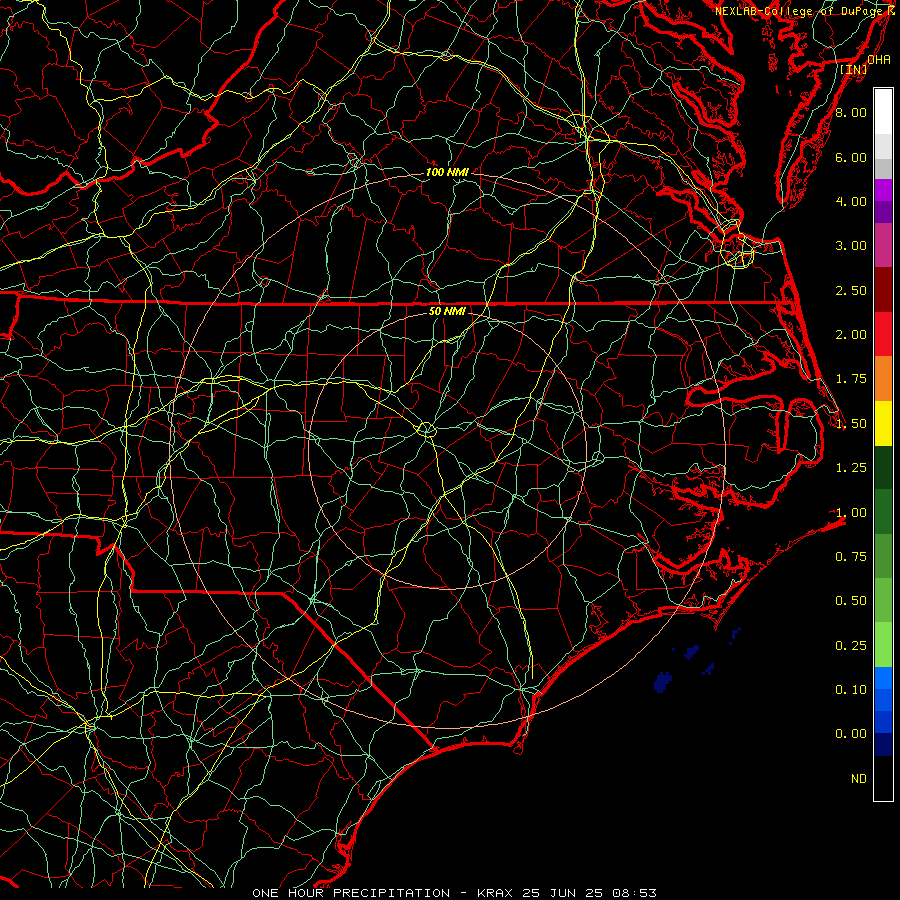Click the '3.00' legend value
This screenshot has width=900, height=900.
tap(851, 246)
